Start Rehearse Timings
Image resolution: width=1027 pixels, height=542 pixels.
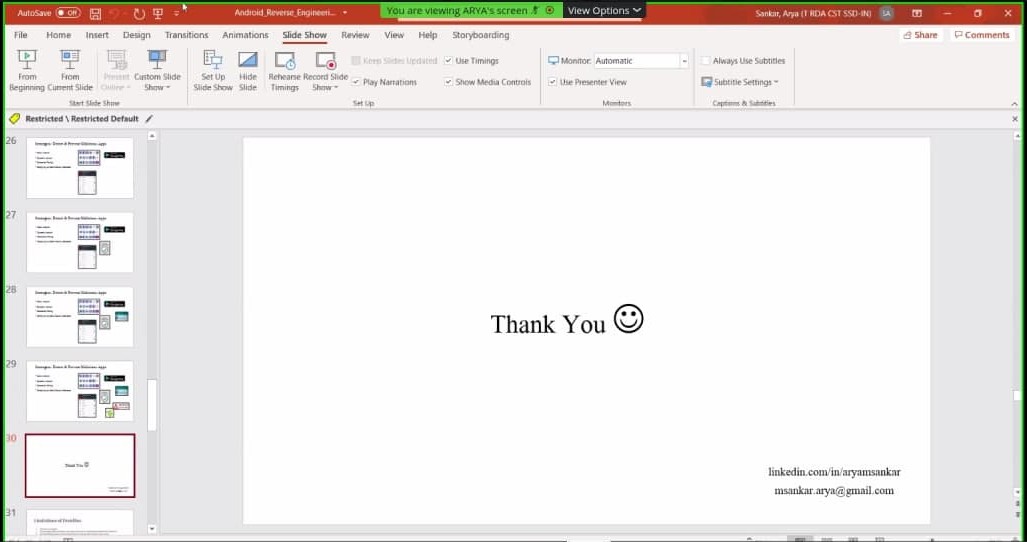click(x=284, y=70)
